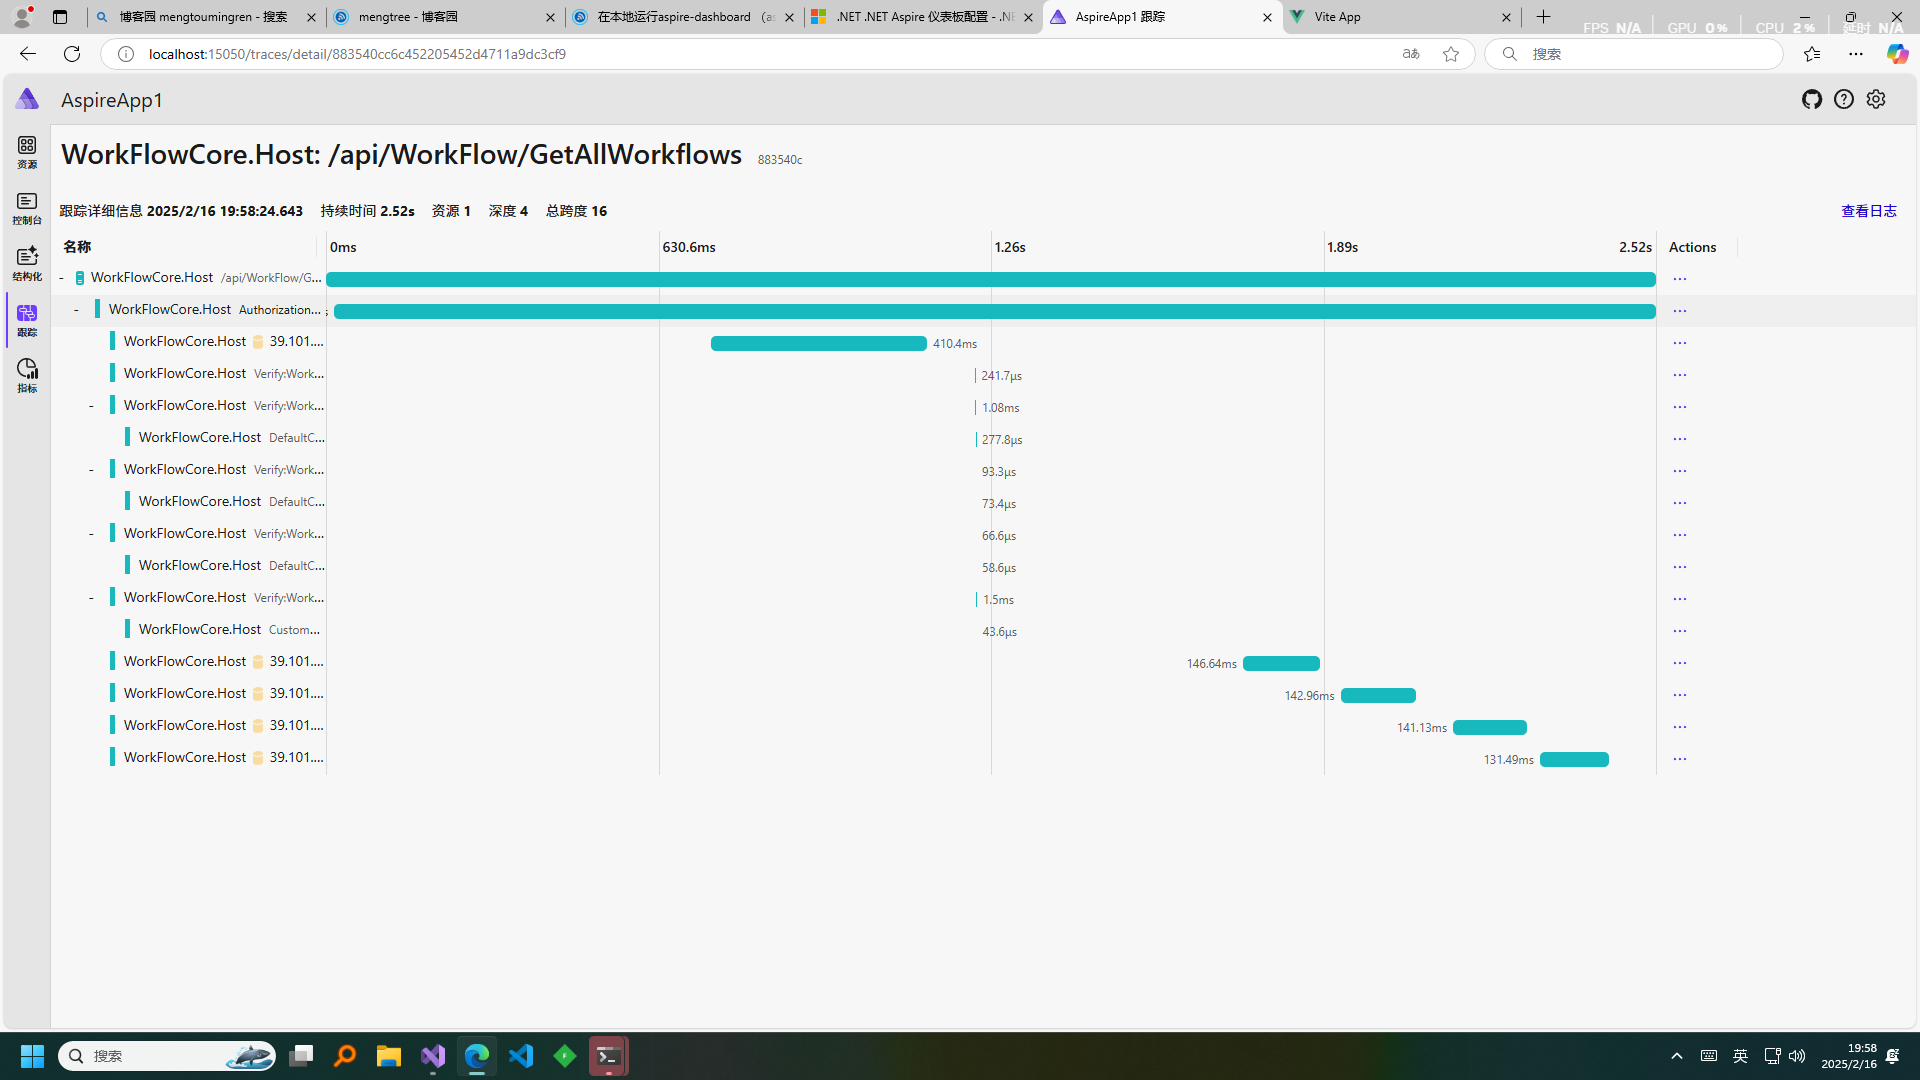
Task: Click the help question mark icon
Action: tap(1844, 99)
